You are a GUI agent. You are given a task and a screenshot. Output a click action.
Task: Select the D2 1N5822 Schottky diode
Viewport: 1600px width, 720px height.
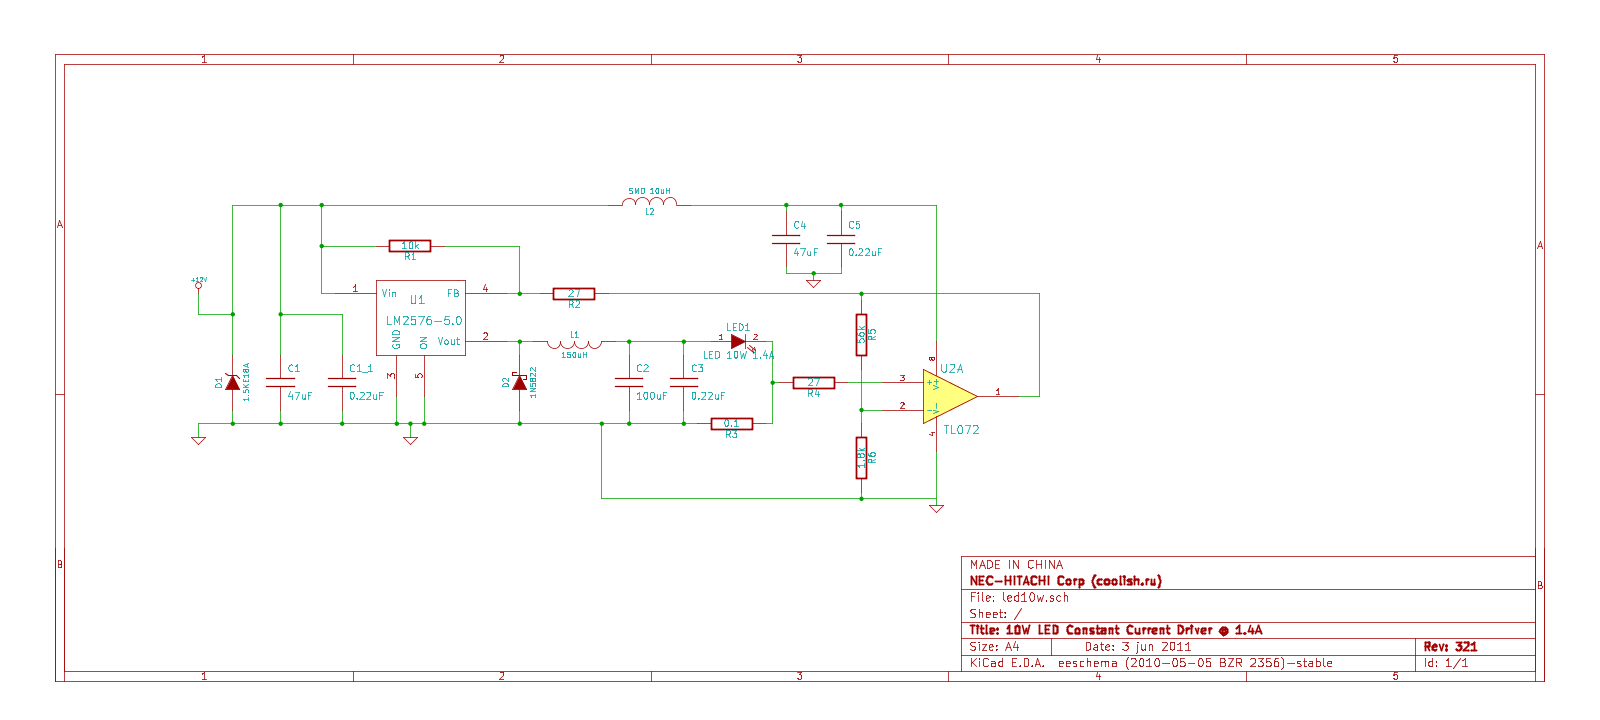pos(519,383)
